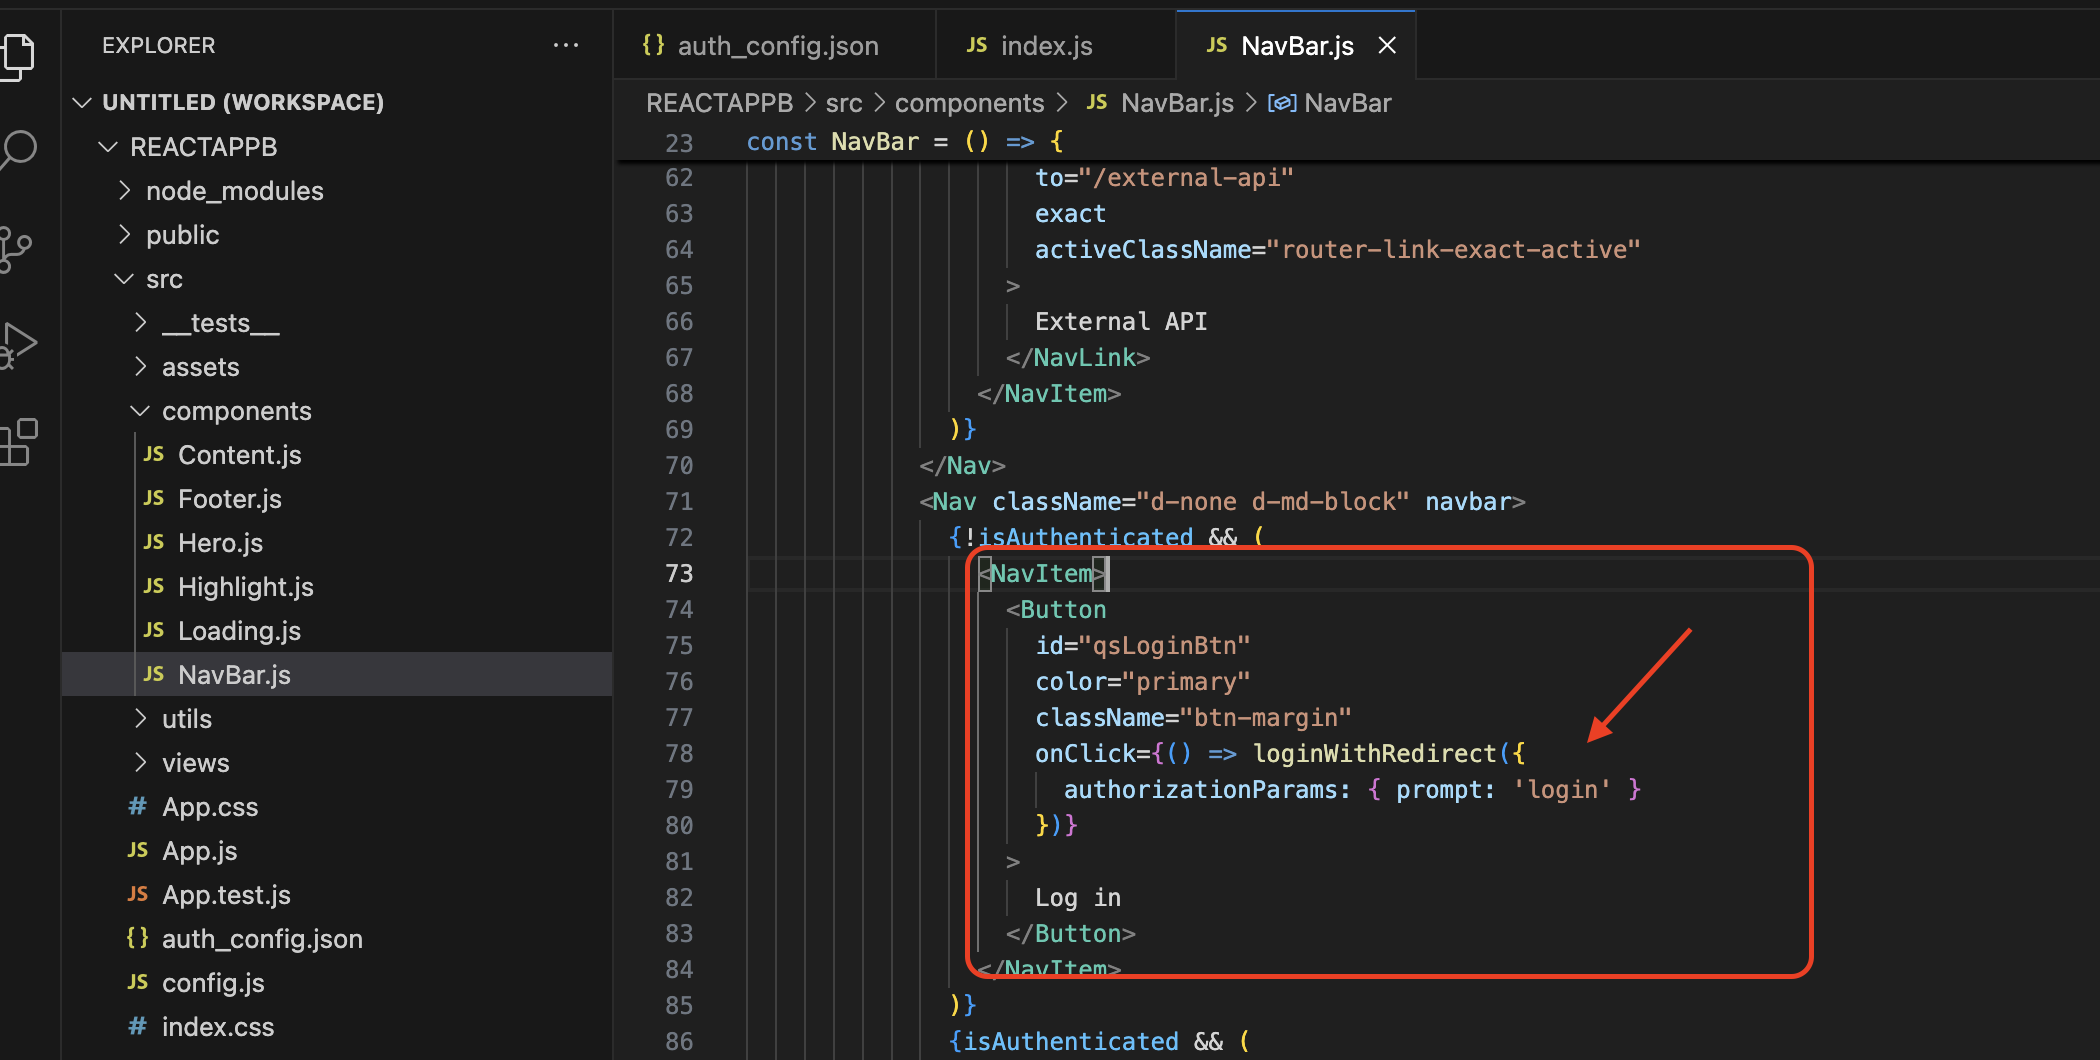The height and width of the screenshot is (1060, 2100).
Task: Open the Source Control view icon
Action: pos(15,249)
